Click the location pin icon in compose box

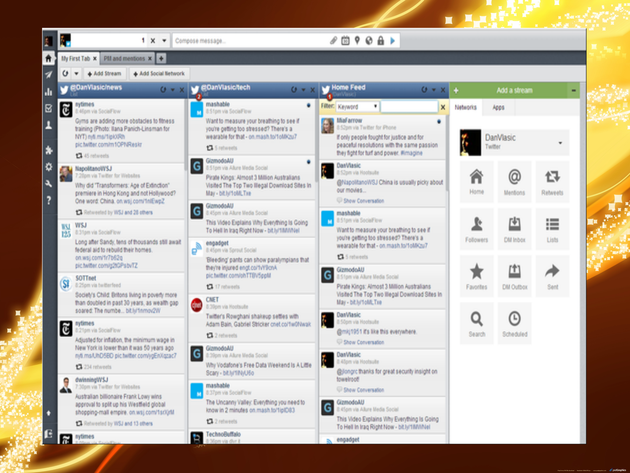pyautogui.click(x=357, y=41)
